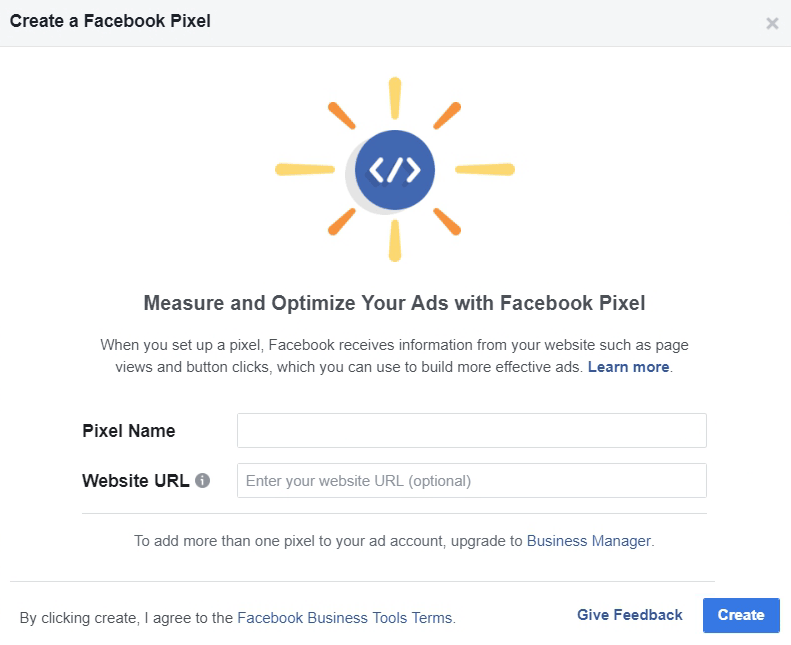Click the Pixel Name label

point(128,431)
